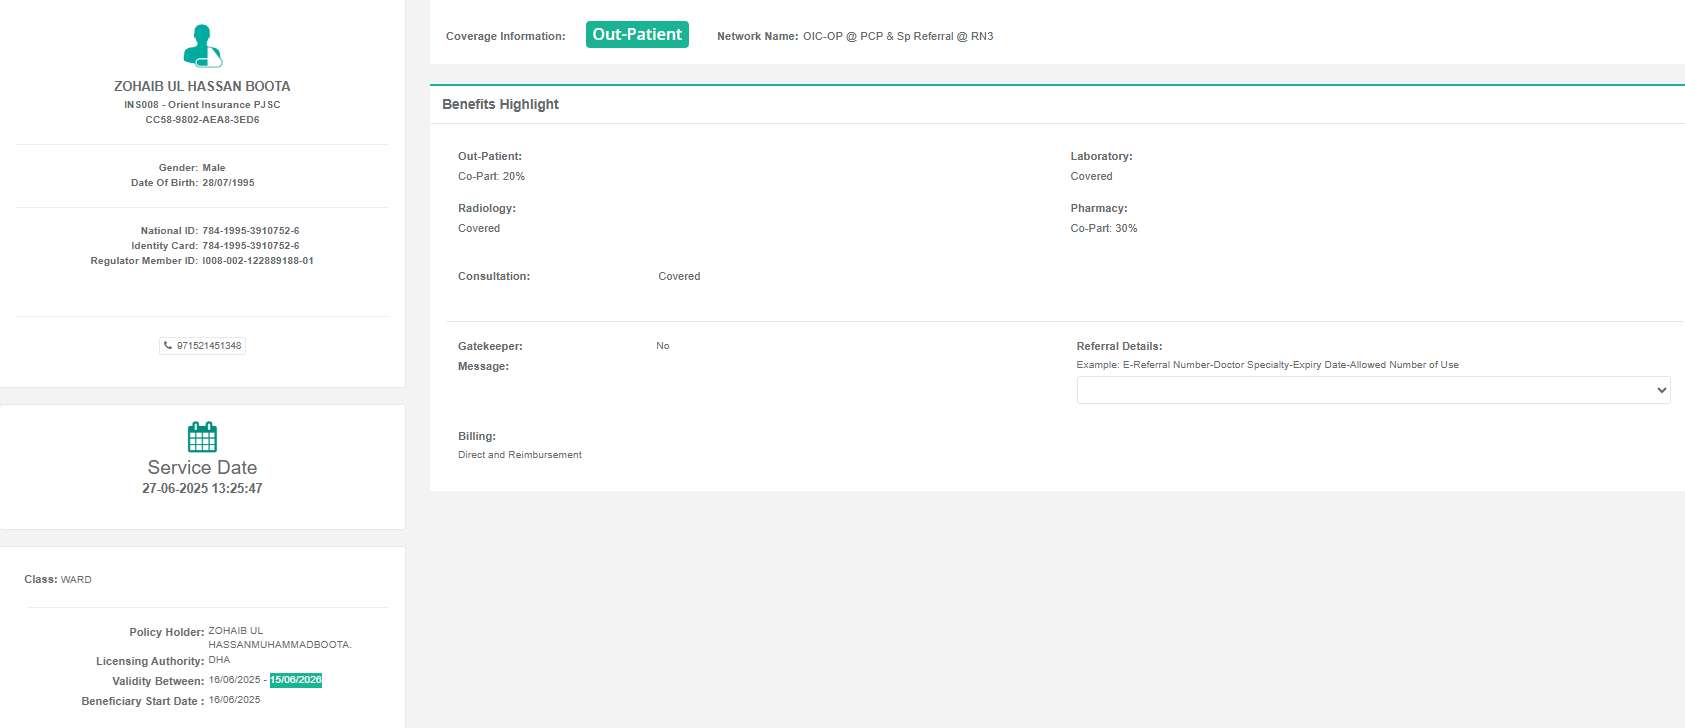Click the Pharmacy Co-Part 30% value
The image size is (1685, 728).
(x=1103, y=229)
